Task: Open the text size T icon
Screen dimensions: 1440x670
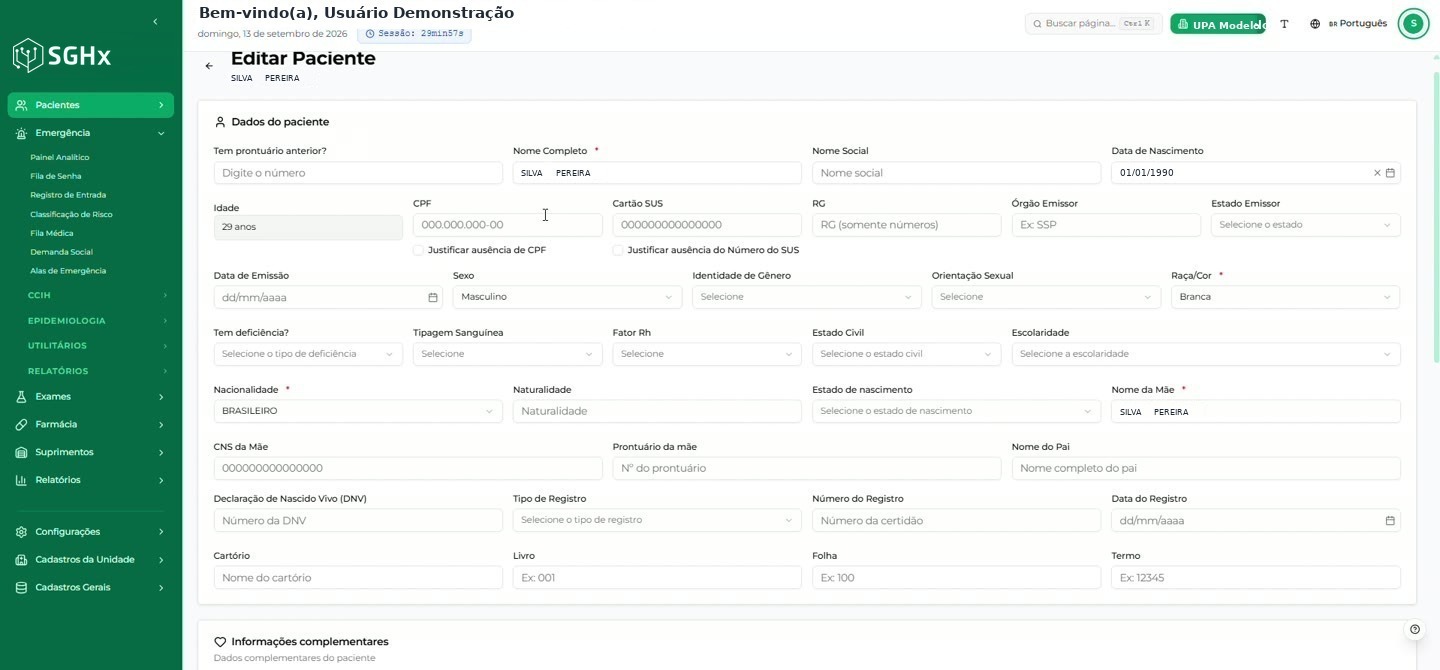Action: (1284, 24)
